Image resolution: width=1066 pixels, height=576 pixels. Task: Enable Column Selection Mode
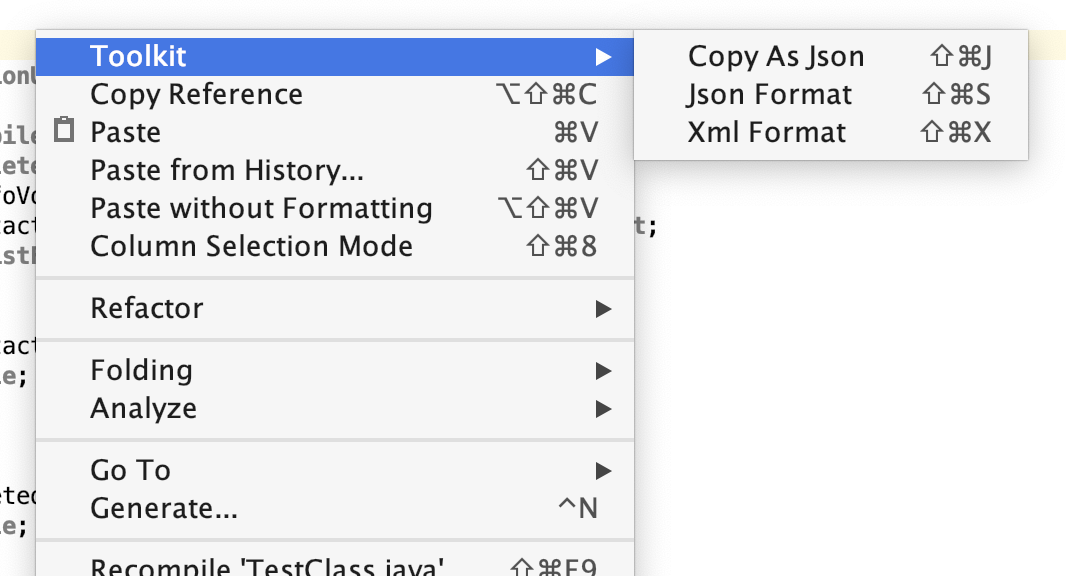[x=250, y=246]
